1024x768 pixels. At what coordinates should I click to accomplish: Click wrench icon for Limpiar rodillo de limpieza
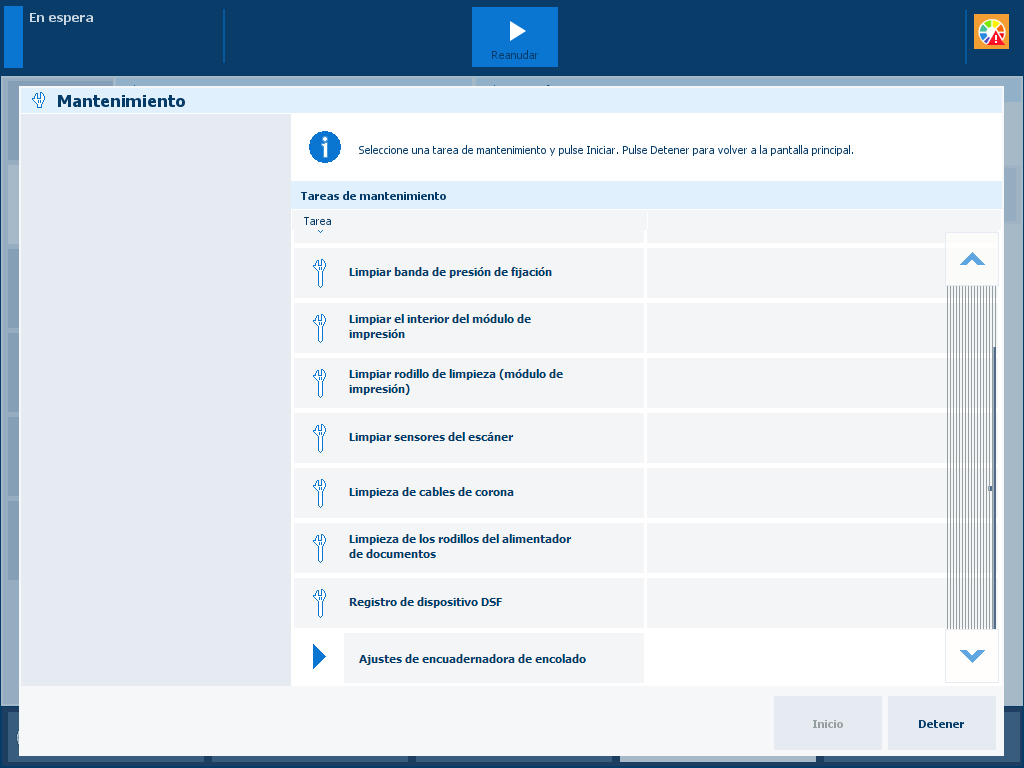point(319,383)
